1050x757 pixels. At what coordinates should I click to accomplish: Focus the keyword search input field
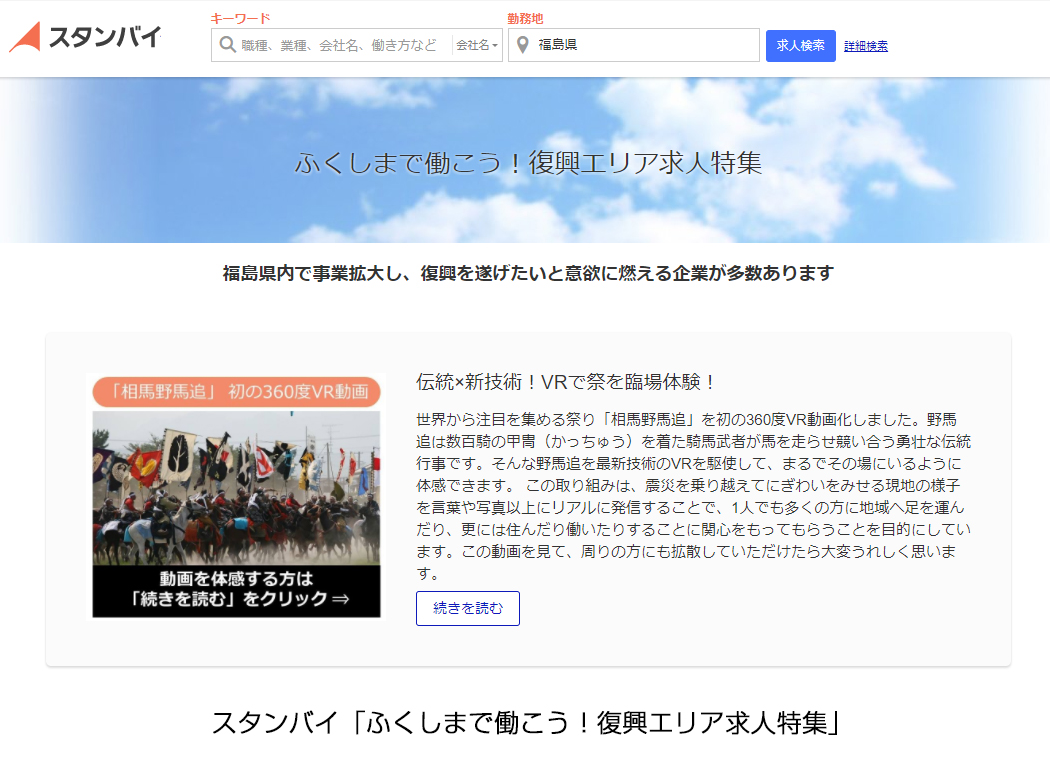(x=340, y=45)
